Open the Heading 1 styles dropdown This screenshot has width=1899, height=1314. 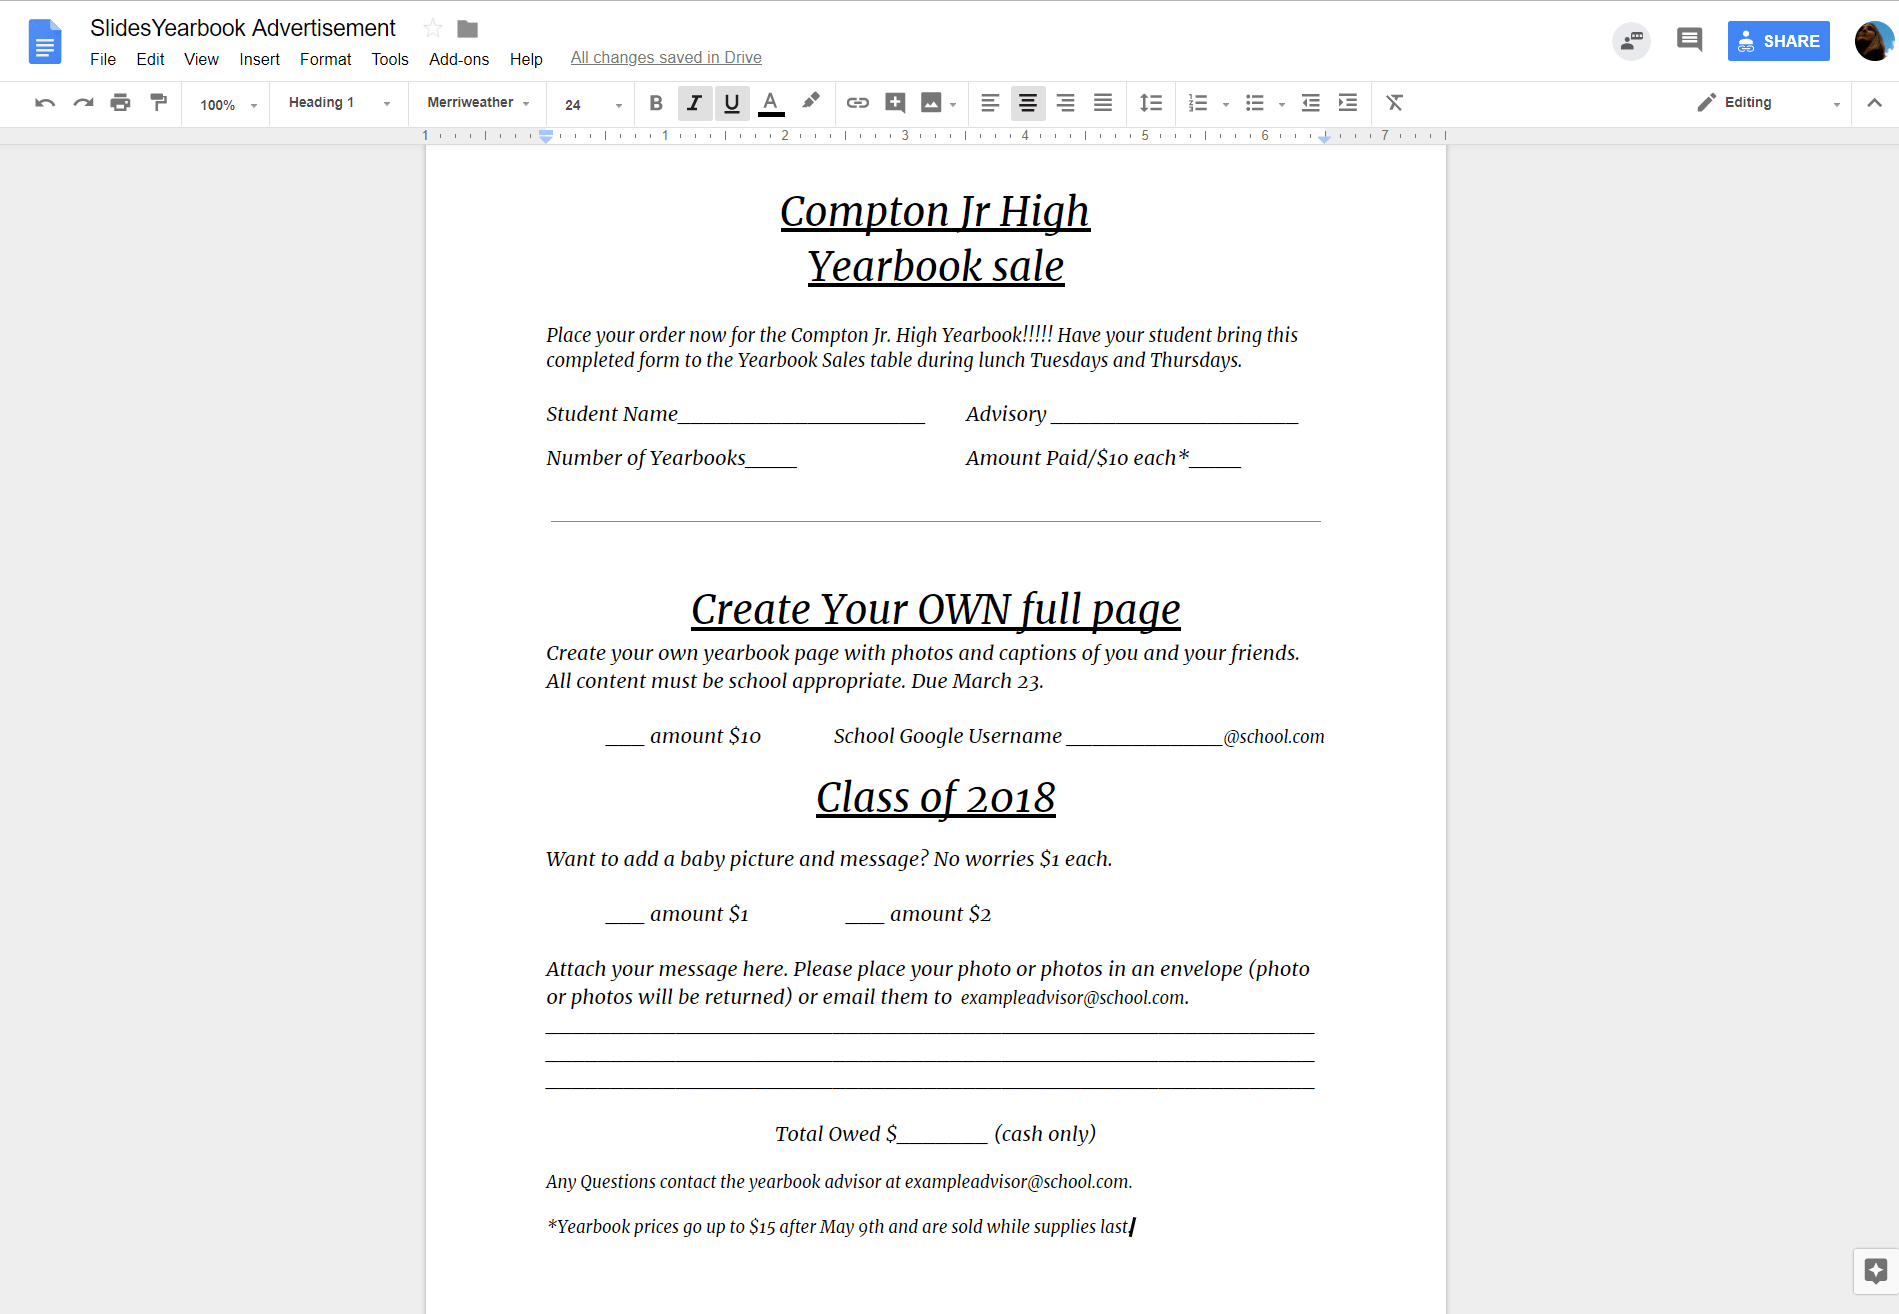click(339, 103)
